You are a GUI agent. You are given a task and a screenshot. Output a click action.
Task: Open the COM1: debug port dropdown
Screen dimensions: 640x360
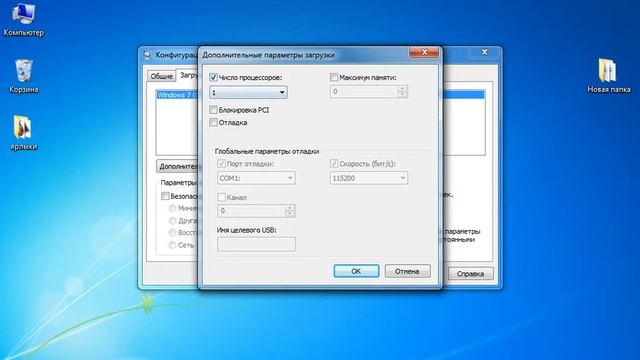point(256,178)
